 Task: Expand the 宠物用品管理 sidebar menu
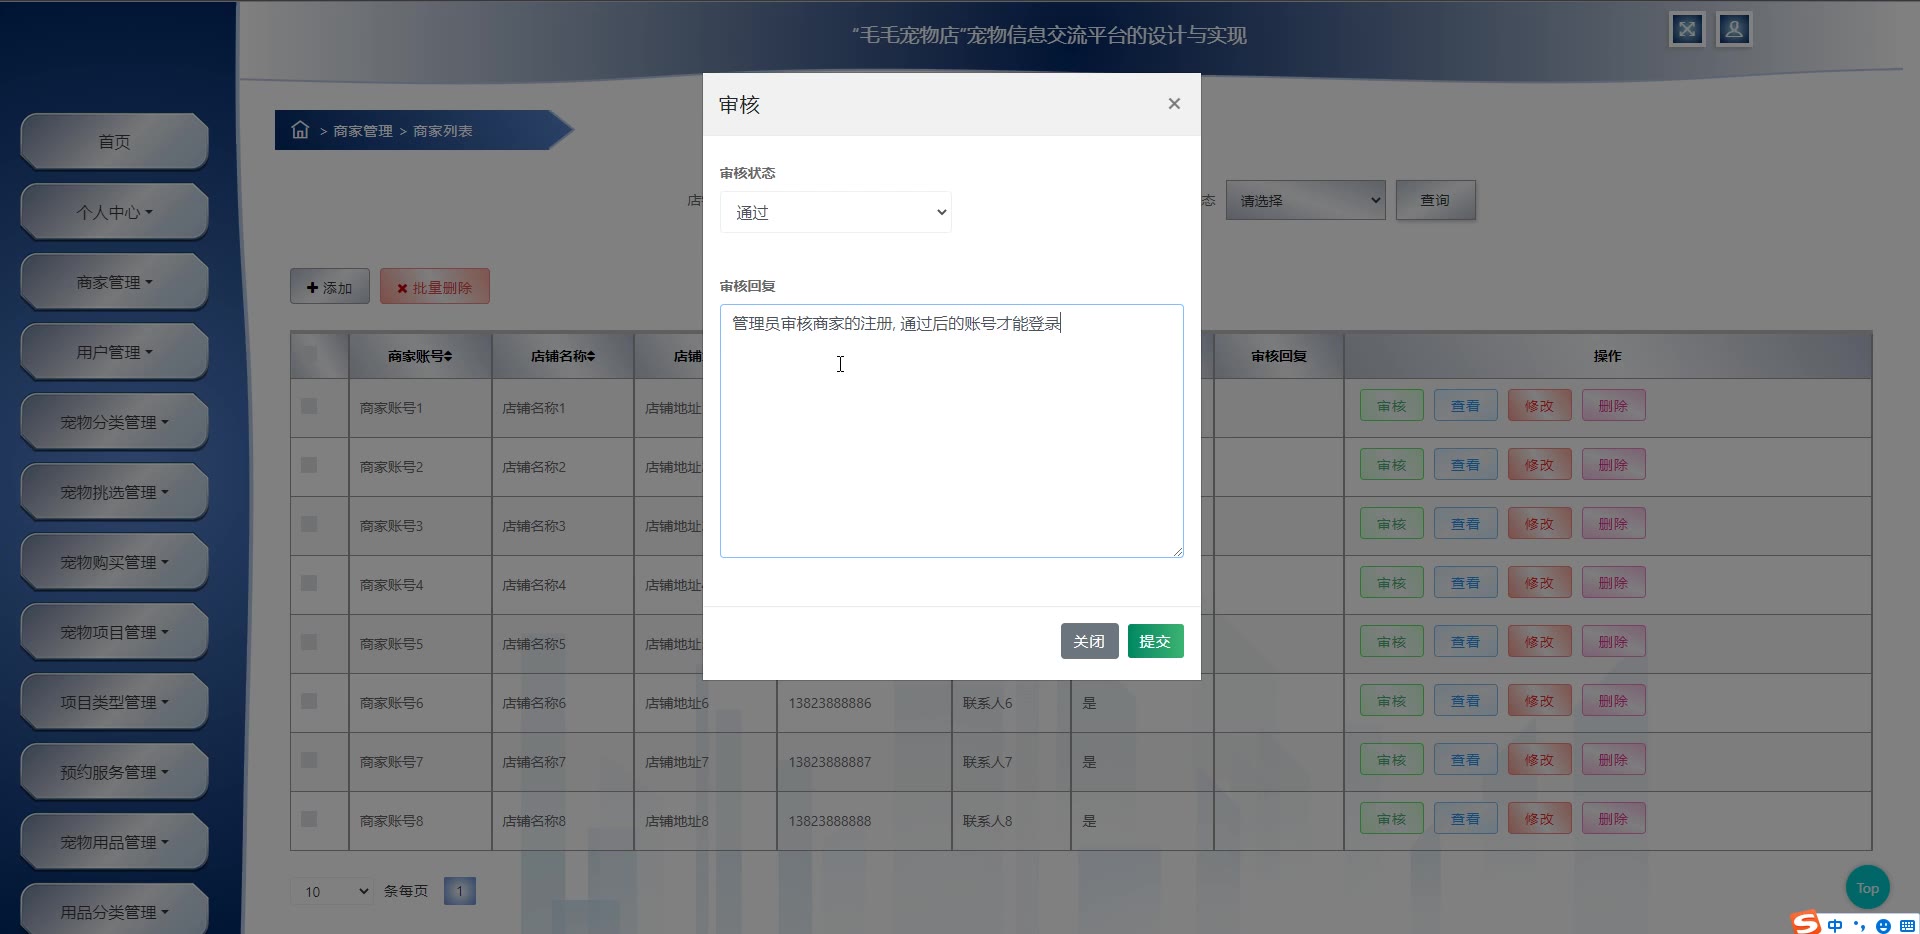point(114,842)
